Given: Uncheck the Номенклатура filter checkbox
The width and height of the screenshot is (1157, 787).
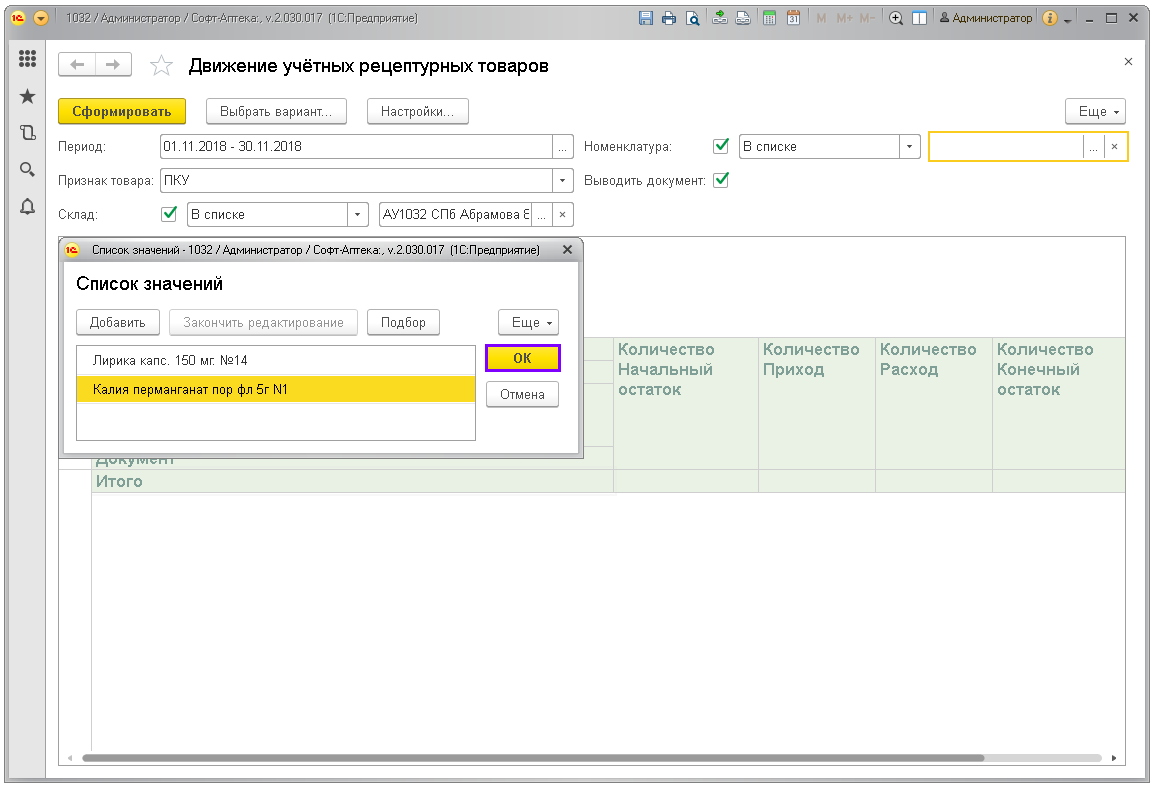Looking at the screenshot, I should click(720, 146).
